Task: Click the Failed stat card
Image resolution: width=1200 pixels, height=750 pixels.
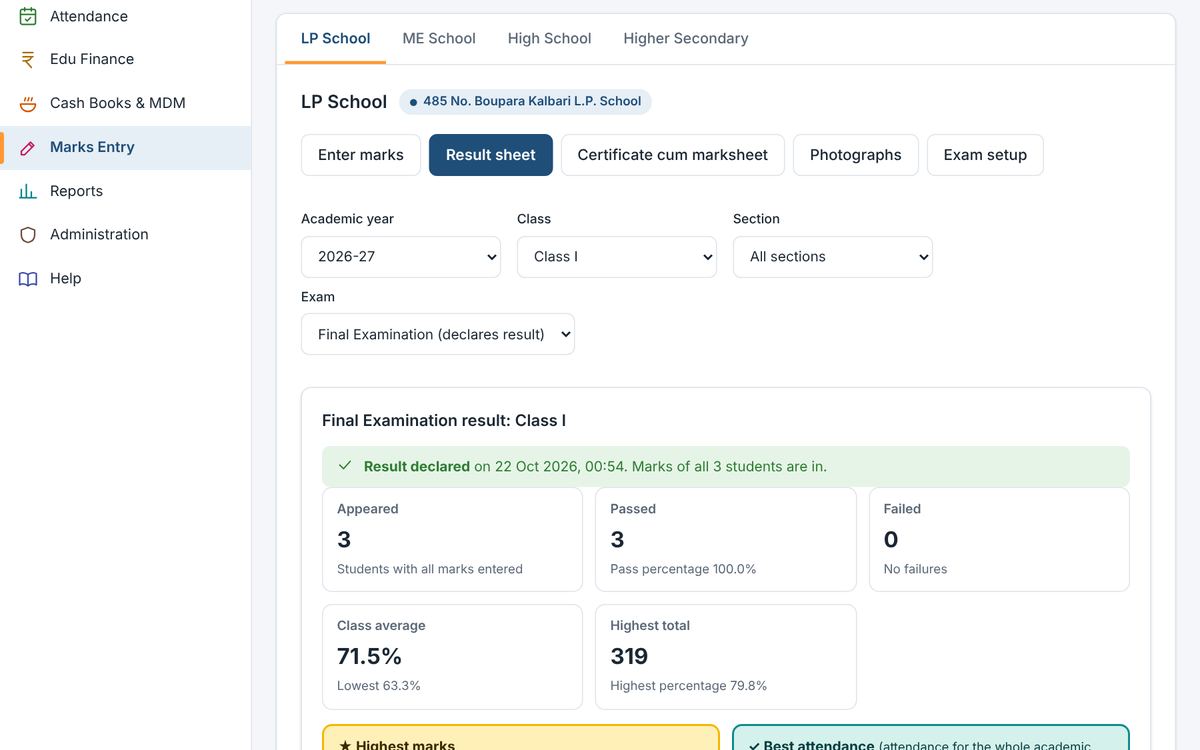Action: (x=999, y=539)
